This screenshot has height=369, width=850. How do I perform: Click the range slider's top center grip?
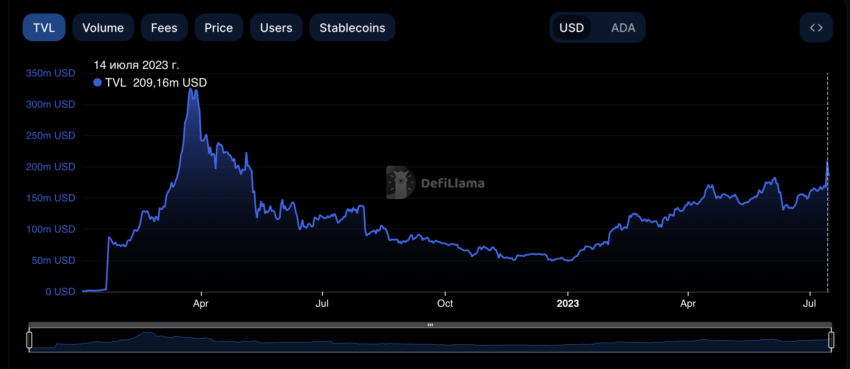pyautogui.click(x=430, y=325)
